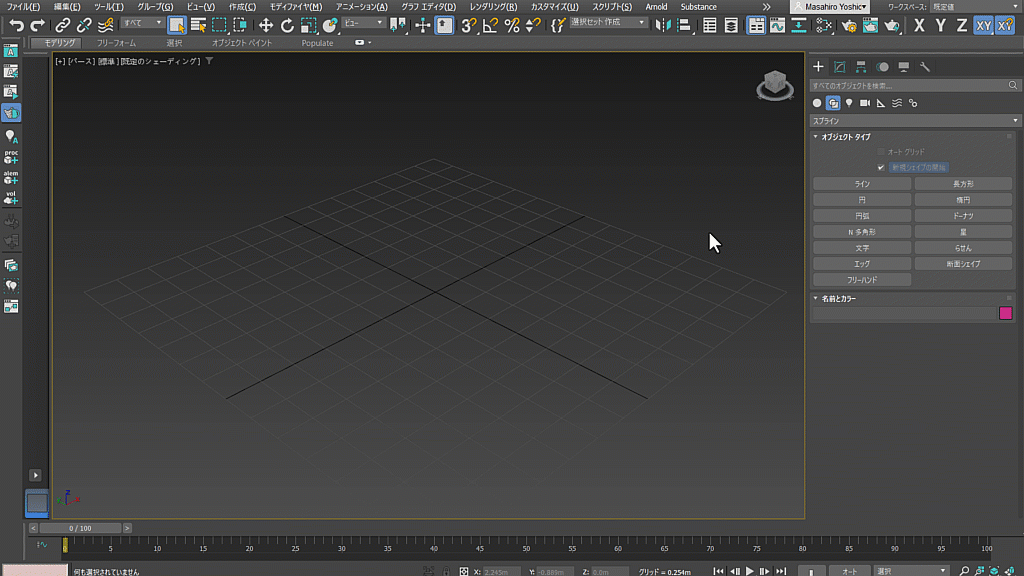Image resolution: width=1024 pixels, height=576 pixels.
Task: Toggle the Scene Explorer icon
Action: pyautogui.click(x=709, y=25)
